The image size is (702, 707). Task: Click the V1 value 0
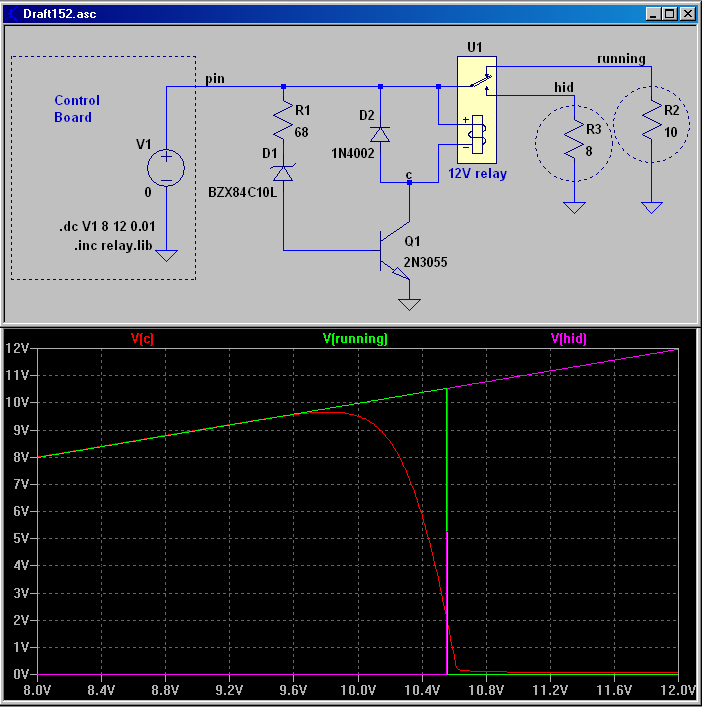point(148,193)
